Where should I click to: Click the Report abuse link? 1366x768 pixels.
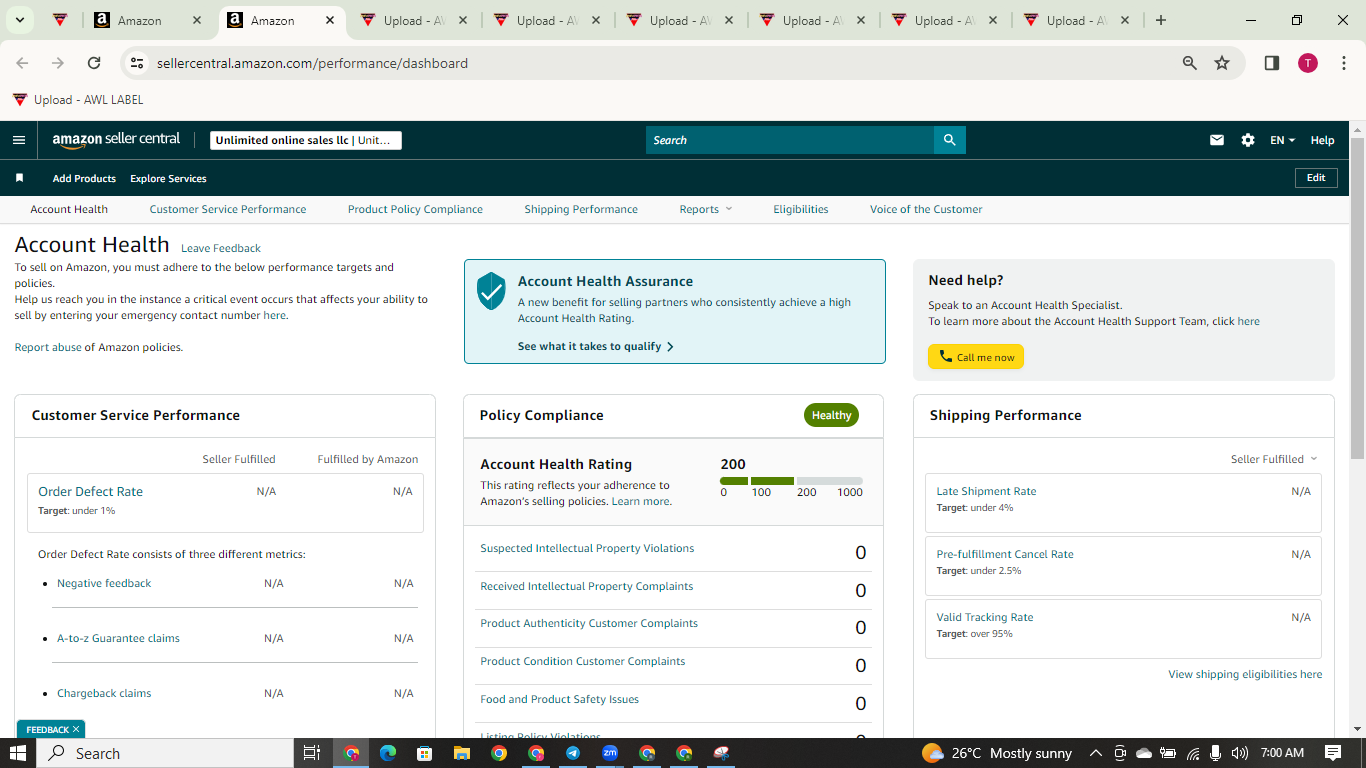coord(48,347)
